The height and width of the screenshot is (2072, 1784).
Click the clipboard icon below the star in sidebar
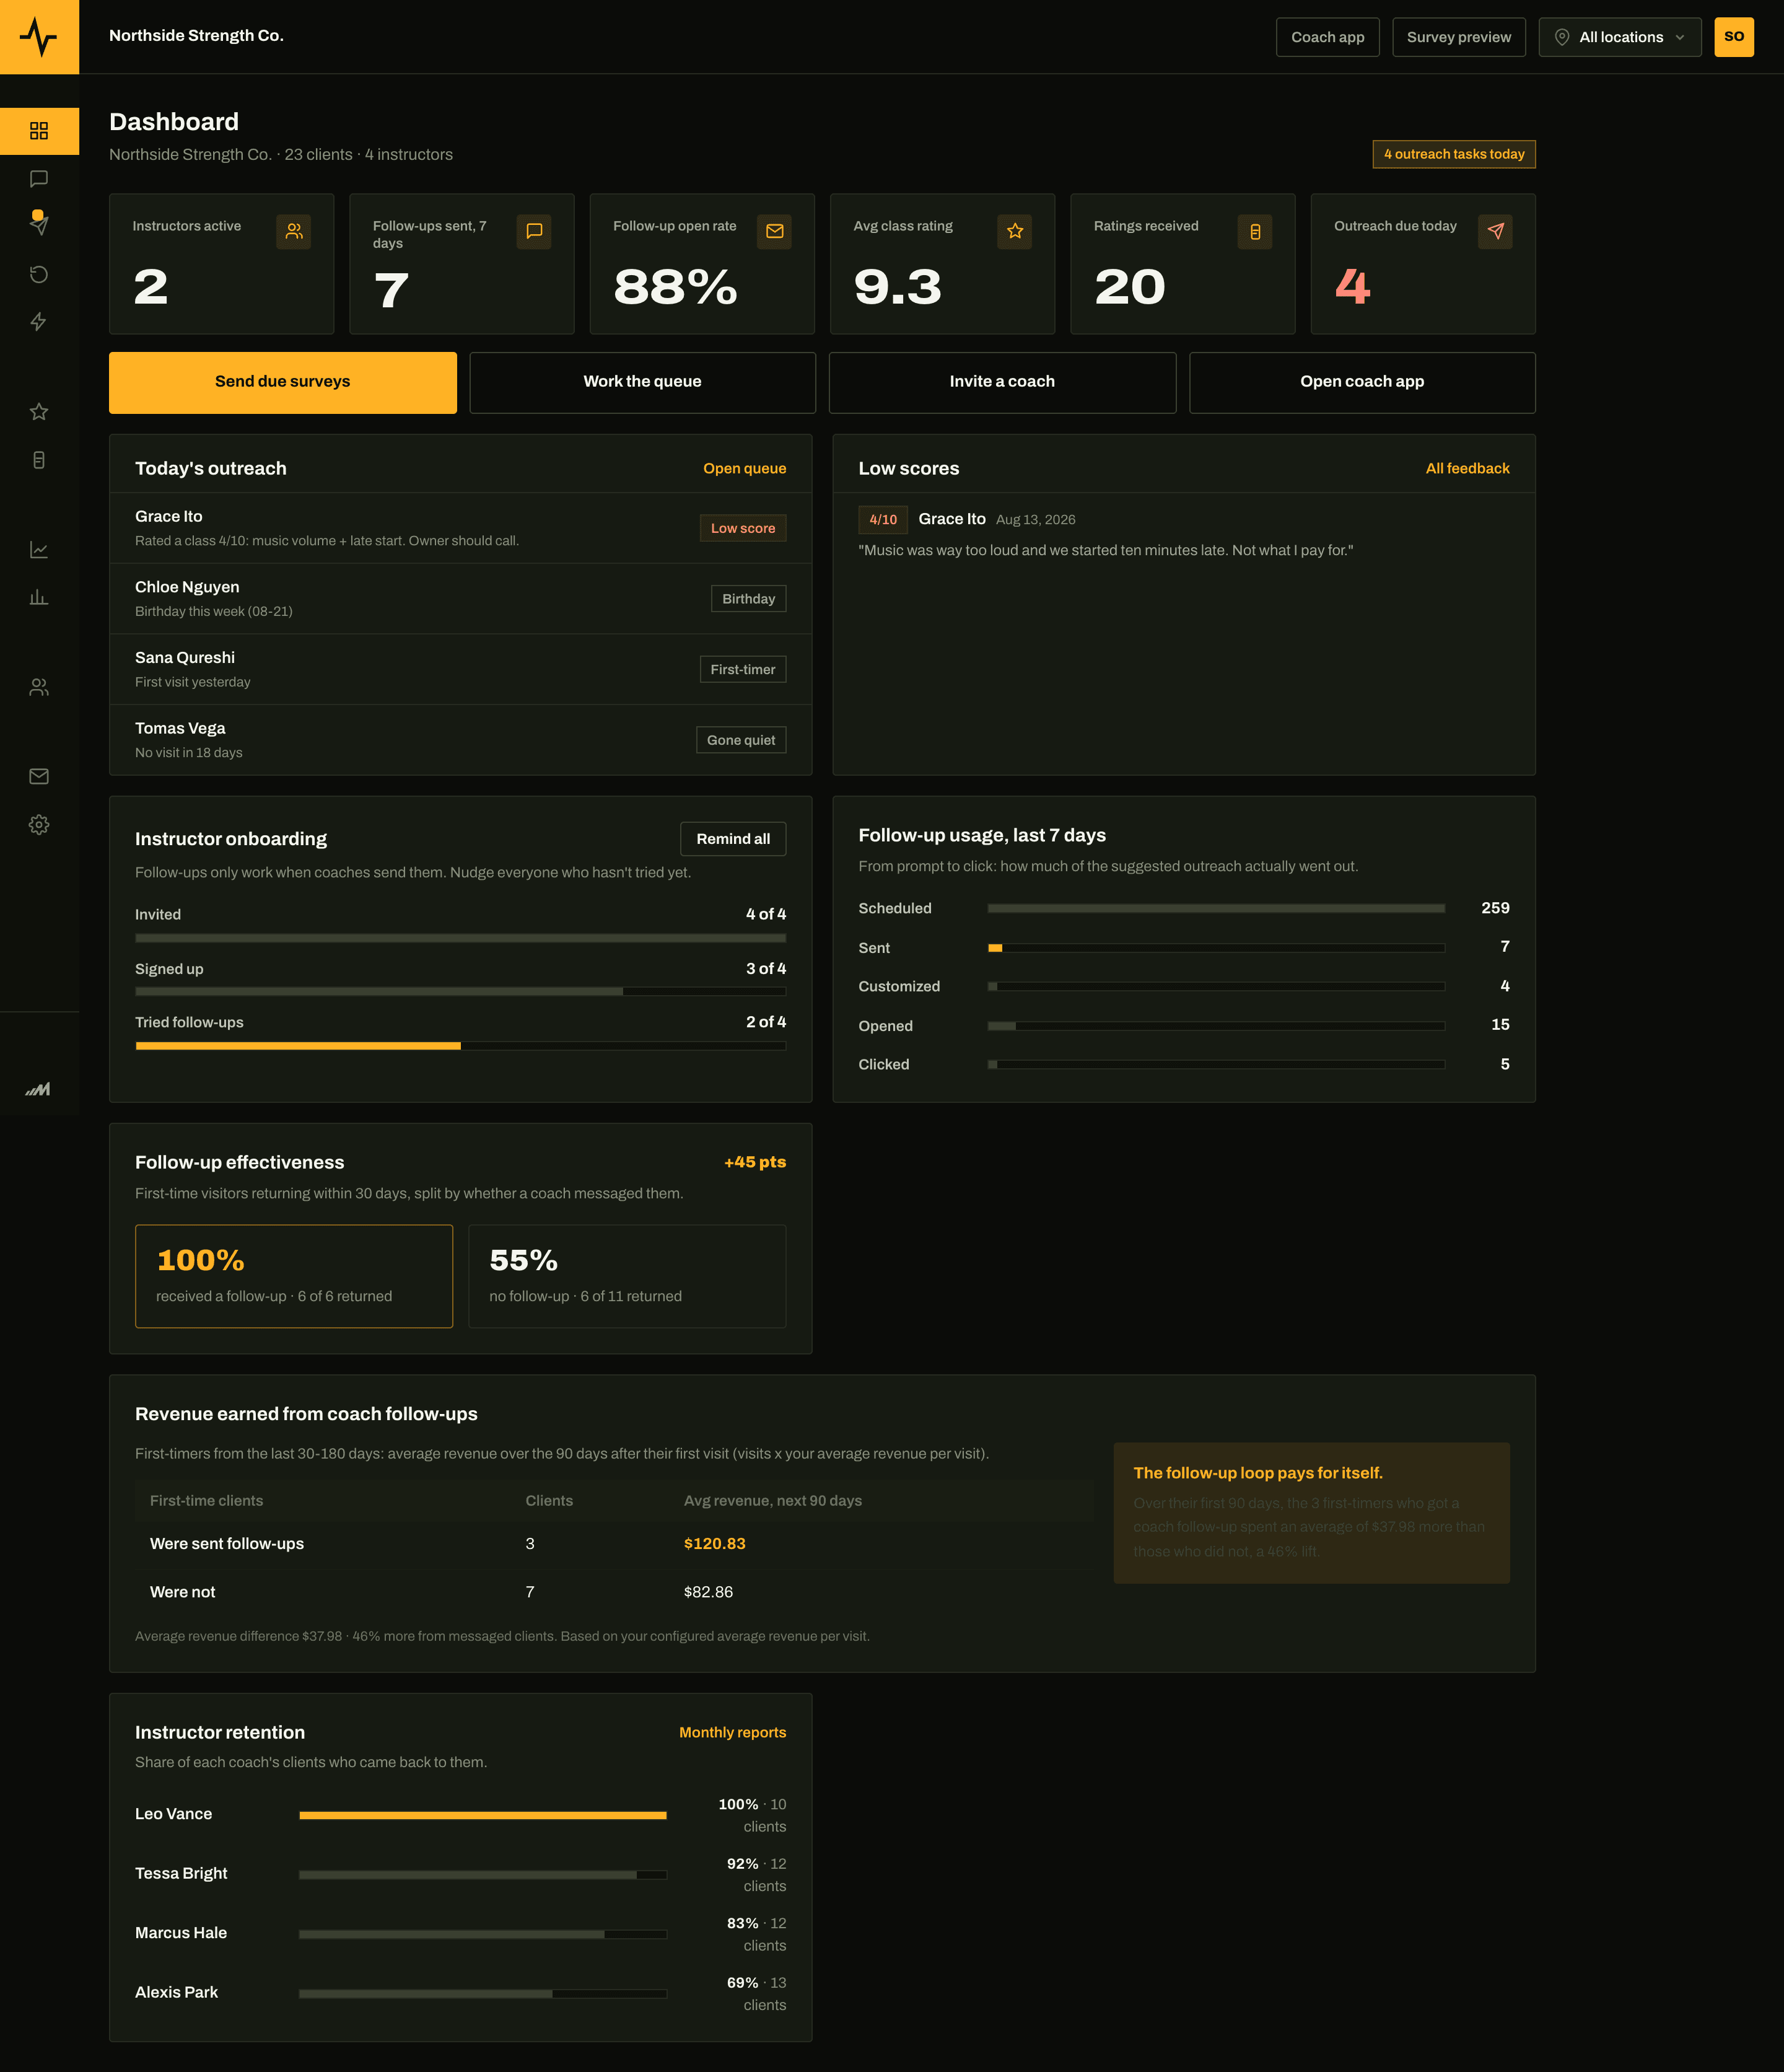(x=39, y=460)
